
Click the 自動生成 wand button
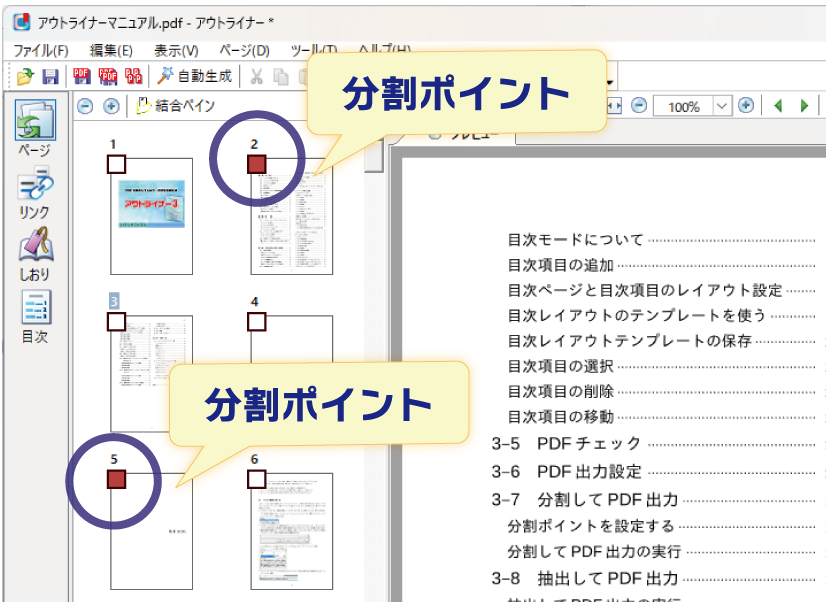(195, 76)
